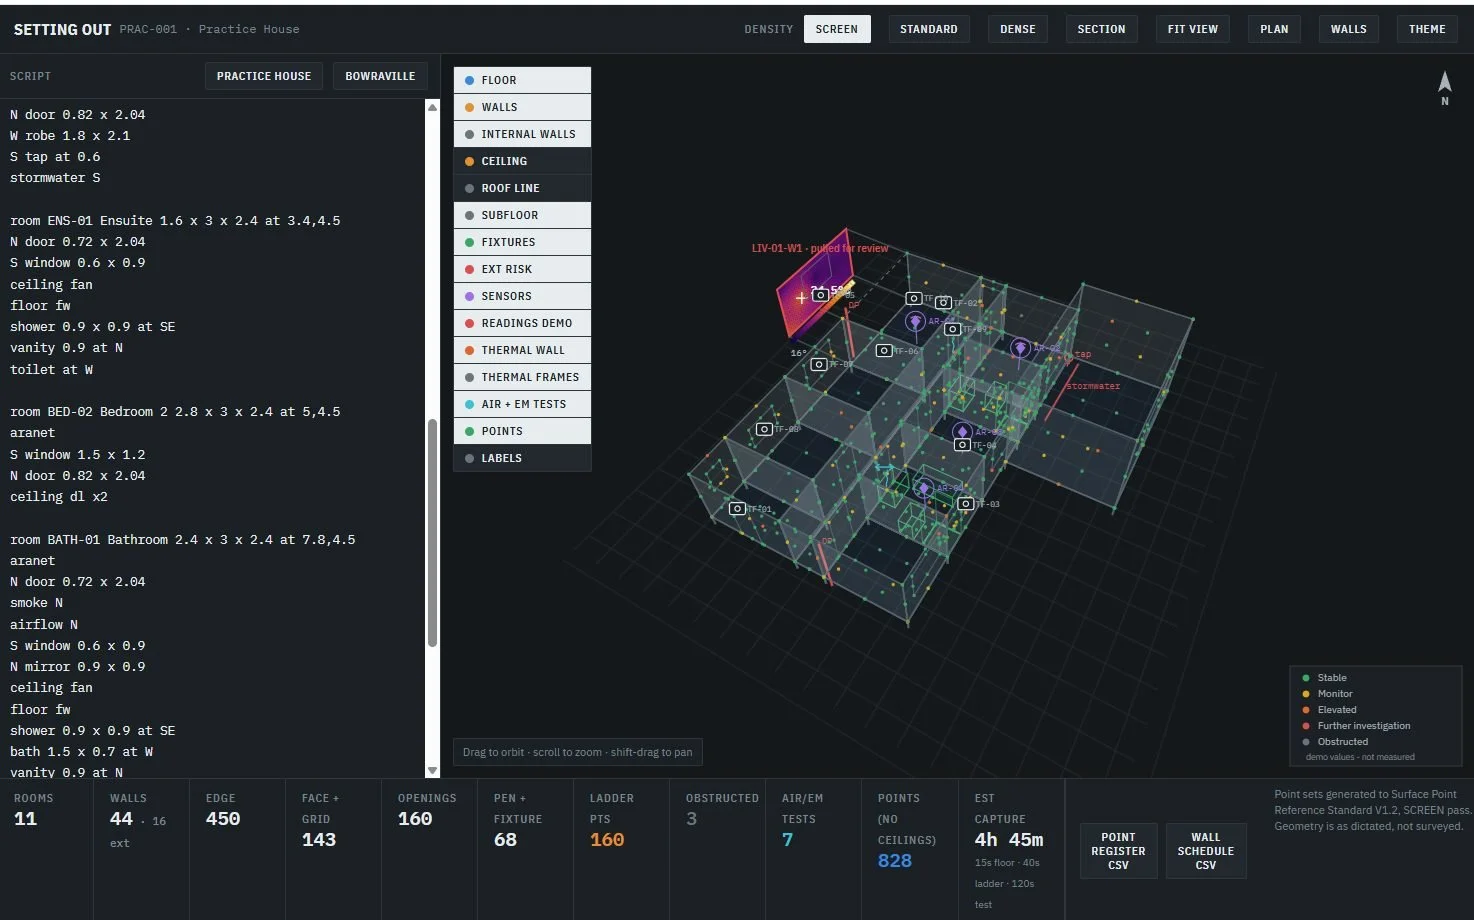Show the Roof Line layer
This screenshot has height=920, width=1474.
click(522, 188)
